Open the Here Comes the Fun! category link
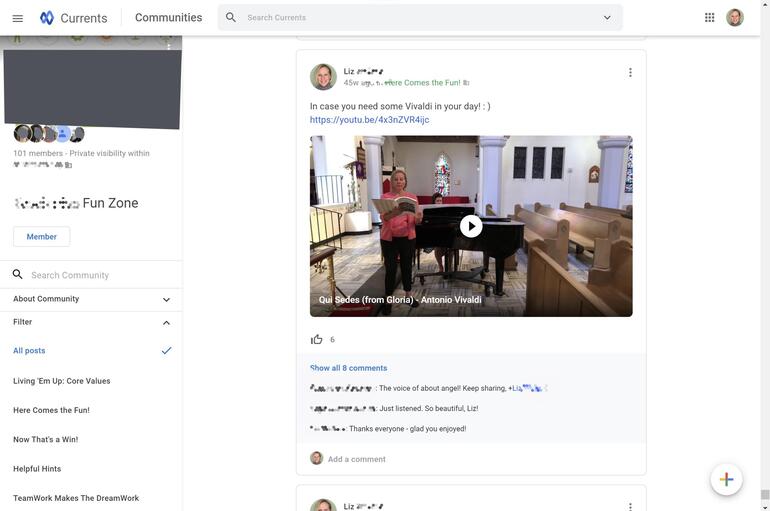This screenshot has height=511, width=770. 423,83
